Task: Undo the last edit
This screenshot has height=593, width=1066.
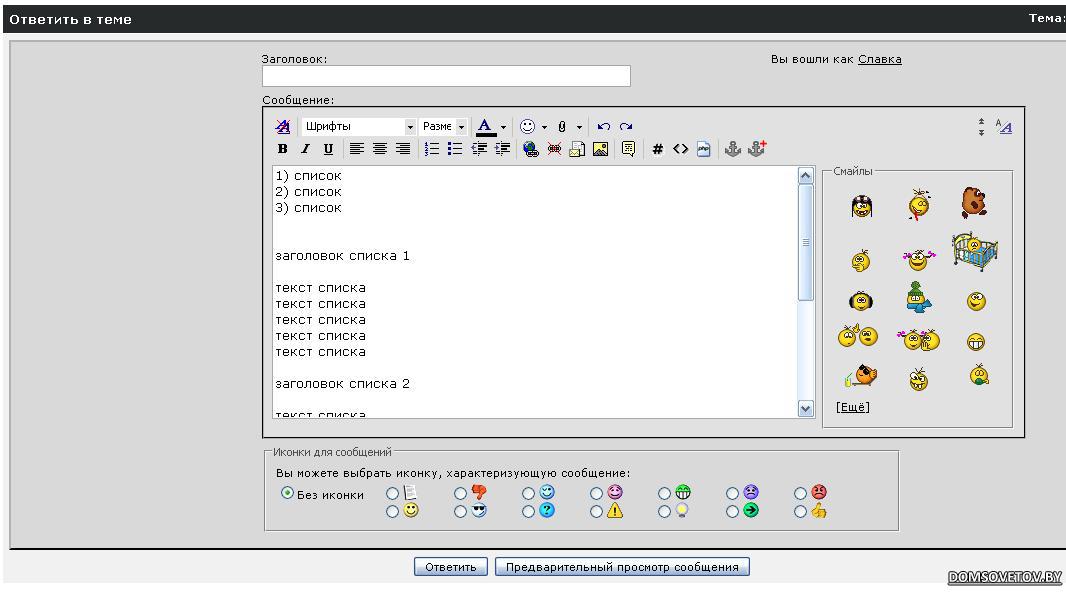Action: click(x=603, y=127)
